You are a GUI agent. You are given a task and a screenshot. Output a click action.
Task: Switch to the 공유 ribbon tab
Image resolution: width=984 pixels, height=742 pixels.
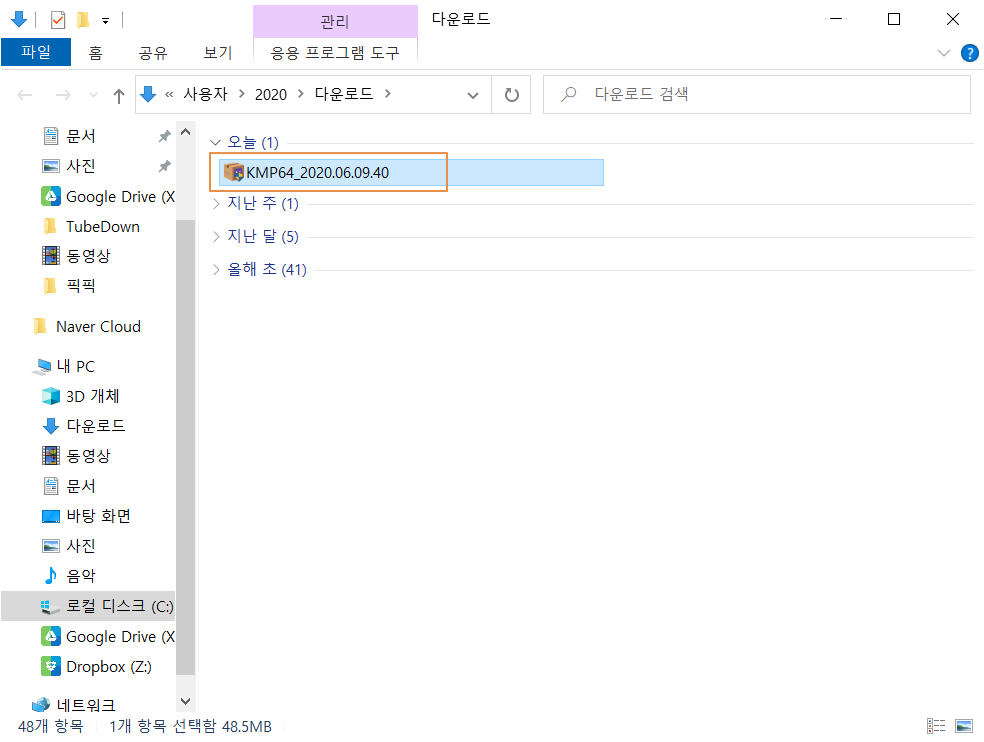pyautogui.click(x=153, y=53)
